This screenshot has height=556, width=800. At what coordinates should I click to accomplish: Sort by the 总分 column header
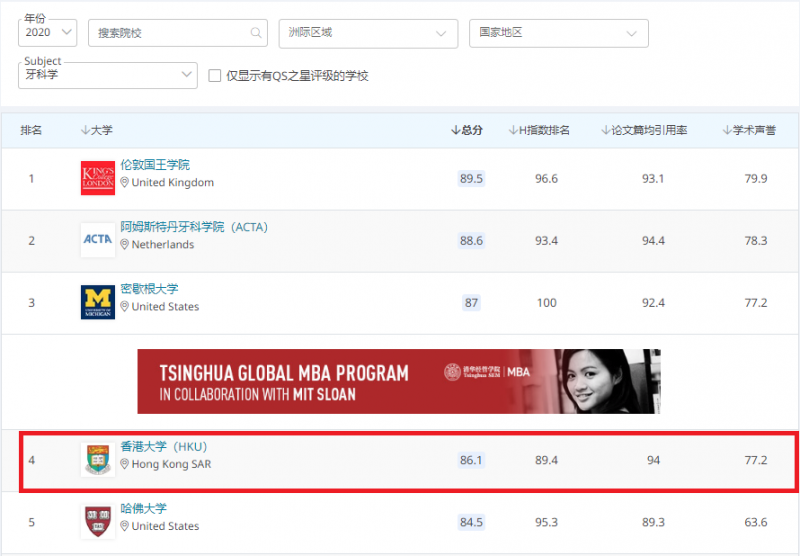[467, 130]
